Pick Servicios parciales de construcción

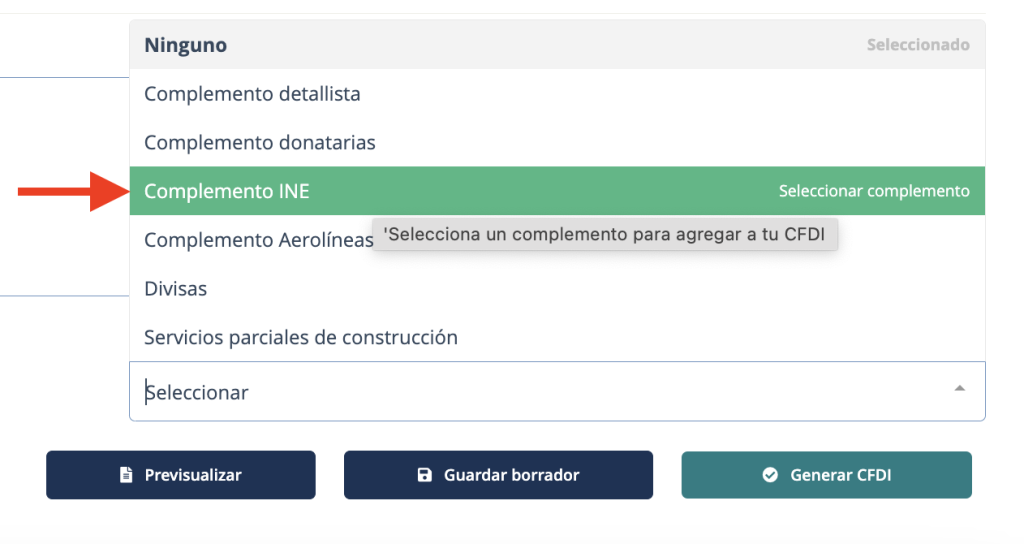301,338
